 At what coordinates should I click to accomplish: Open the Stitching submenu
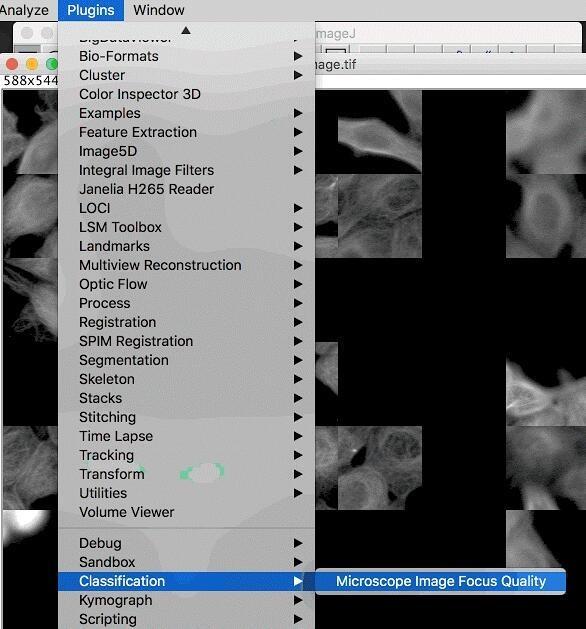(x=186, y=417)
